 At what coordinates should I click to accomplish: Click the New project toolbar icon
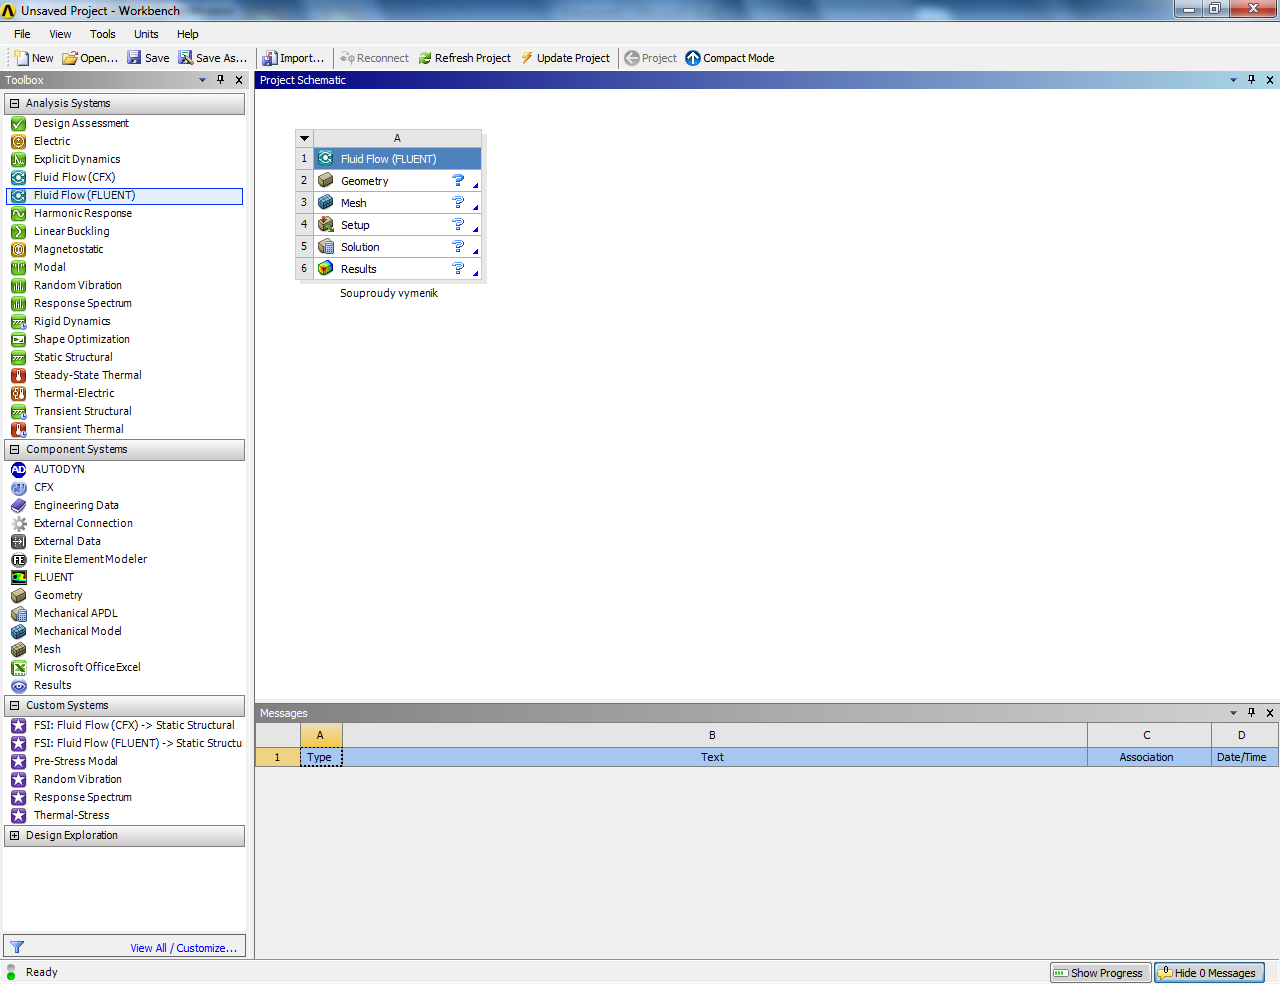tap(20, 58)
